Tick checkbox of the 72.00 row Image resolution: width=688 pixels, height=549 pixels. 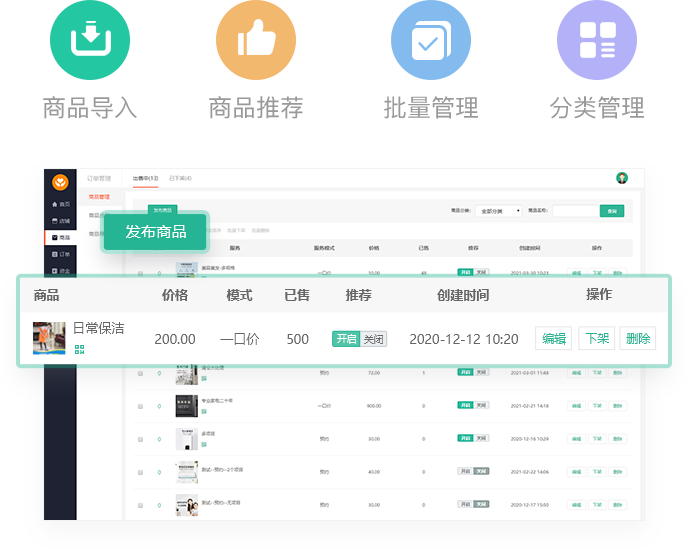coord(140,373)
